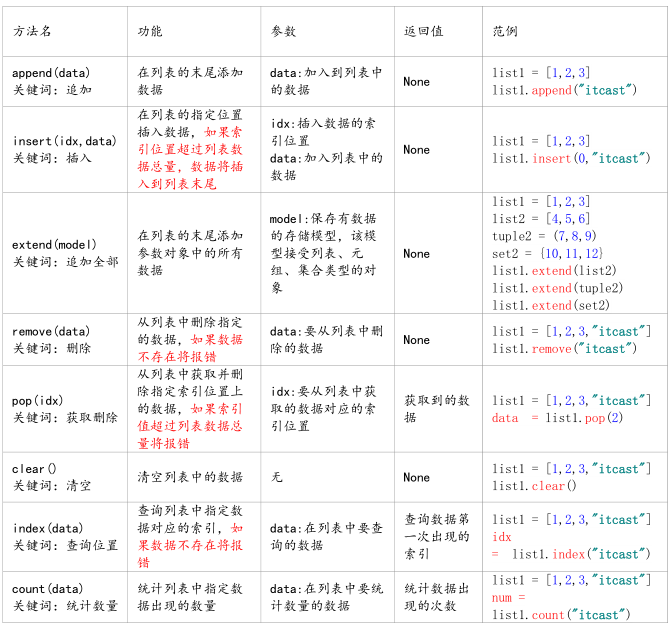Click example code 'set2 = {10,11,12}'
Image resolution: width=670 pixels, height=627 pixels.
(x=548, y=253)
